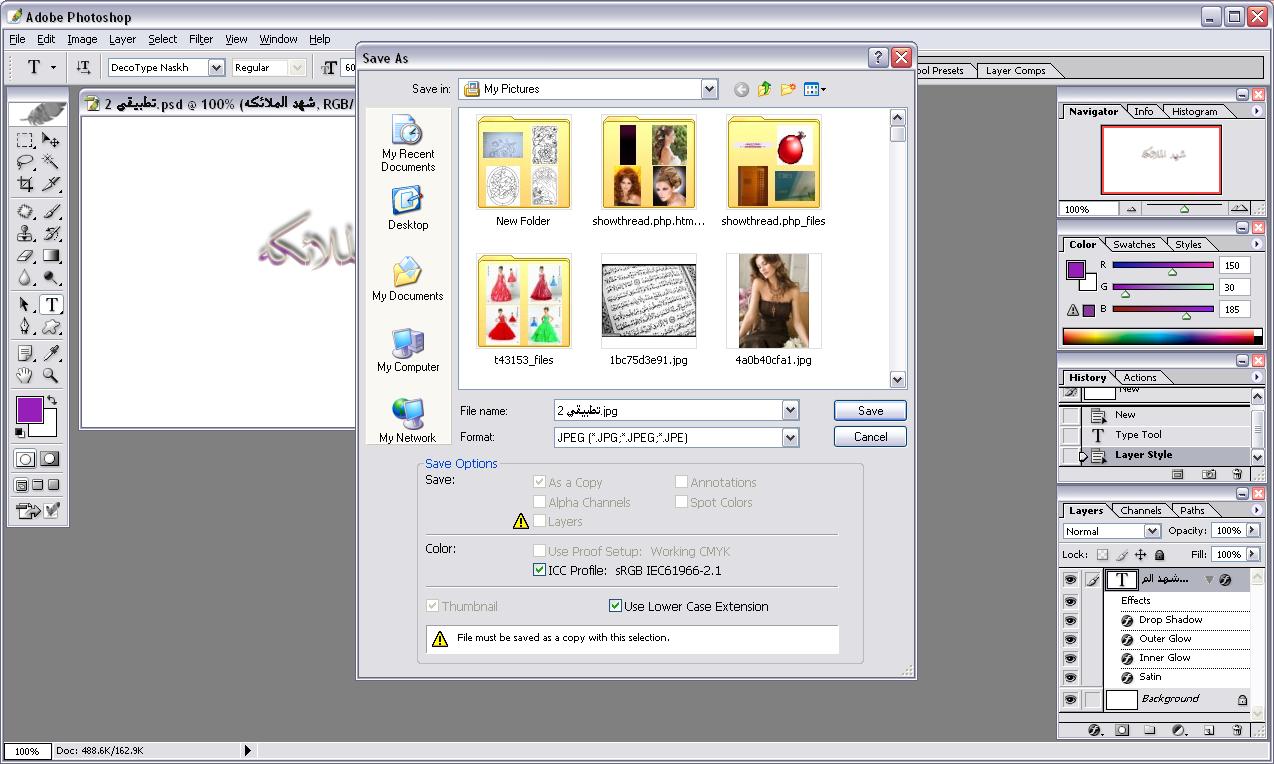Image resolution: width=1274 pixels, height=764 pixels.
Task: Hide the Background layer with its eye icon
Action: tap(1070, 700)
